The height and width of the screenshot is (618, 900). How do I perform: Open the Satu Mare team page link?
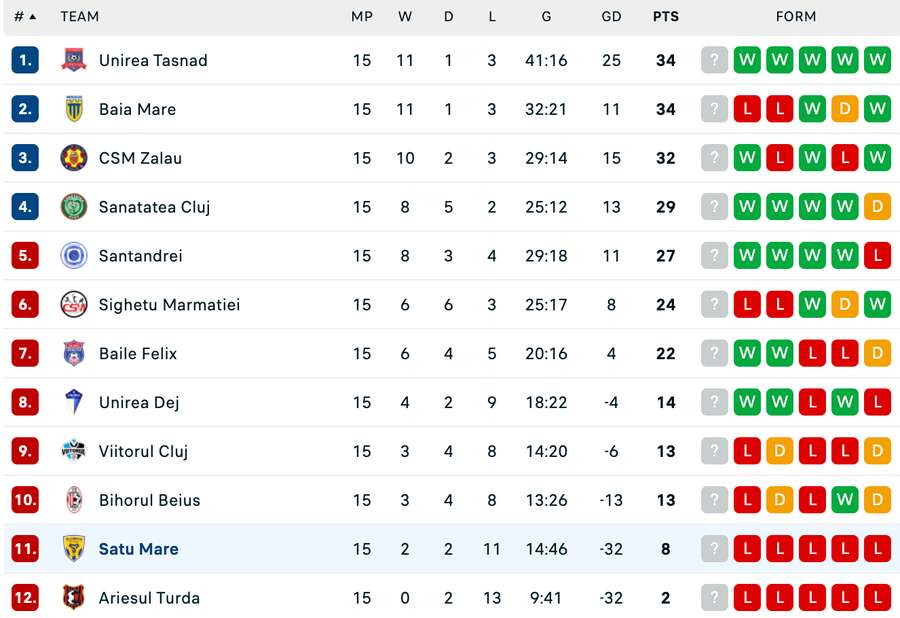tap(138, 549)
